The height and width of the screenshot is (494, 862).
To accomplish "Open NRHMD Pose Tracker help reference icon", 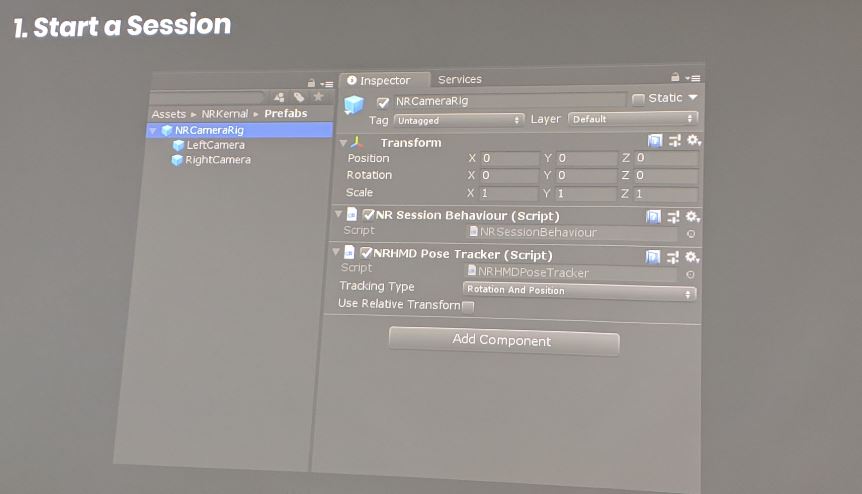I will [654, 257].
